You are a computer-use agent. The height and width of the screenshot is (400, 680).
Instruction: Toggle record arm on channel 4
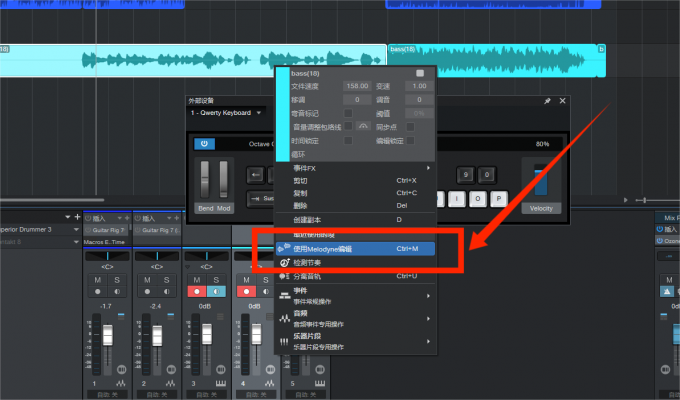coord(246,292)
